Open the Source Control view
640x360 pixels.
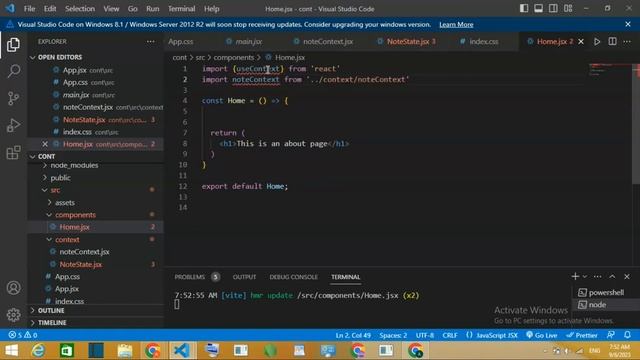13,98
